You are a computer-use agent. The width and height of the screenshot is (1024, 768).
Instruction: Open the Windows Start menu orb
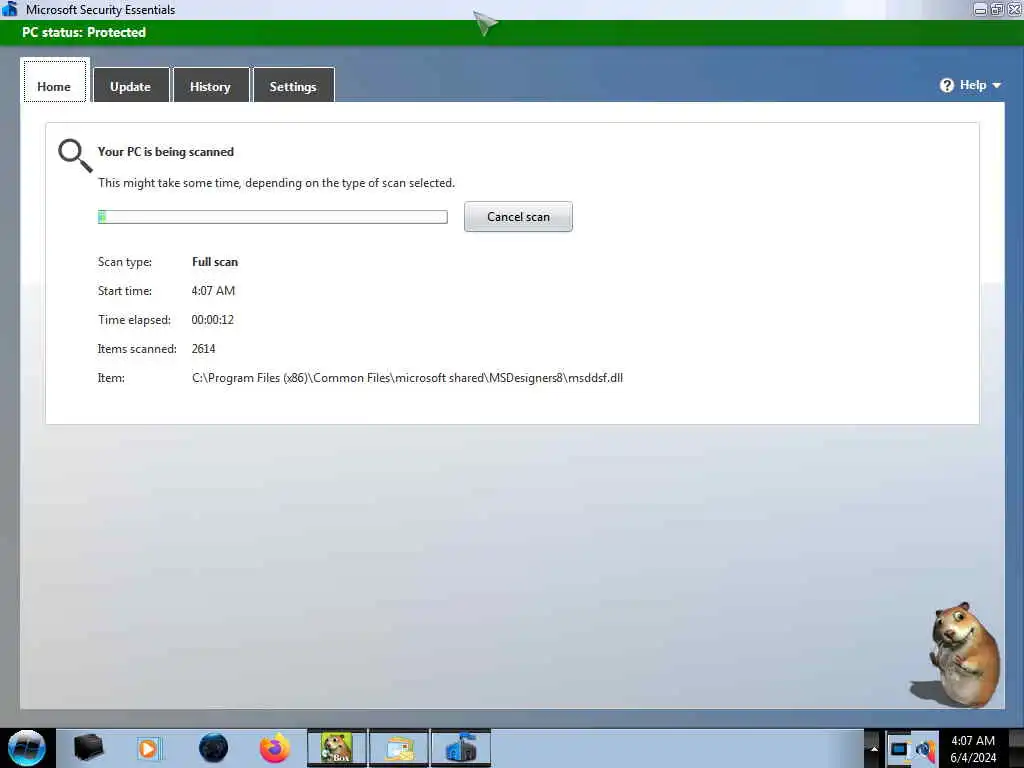[x=27, y=748]
